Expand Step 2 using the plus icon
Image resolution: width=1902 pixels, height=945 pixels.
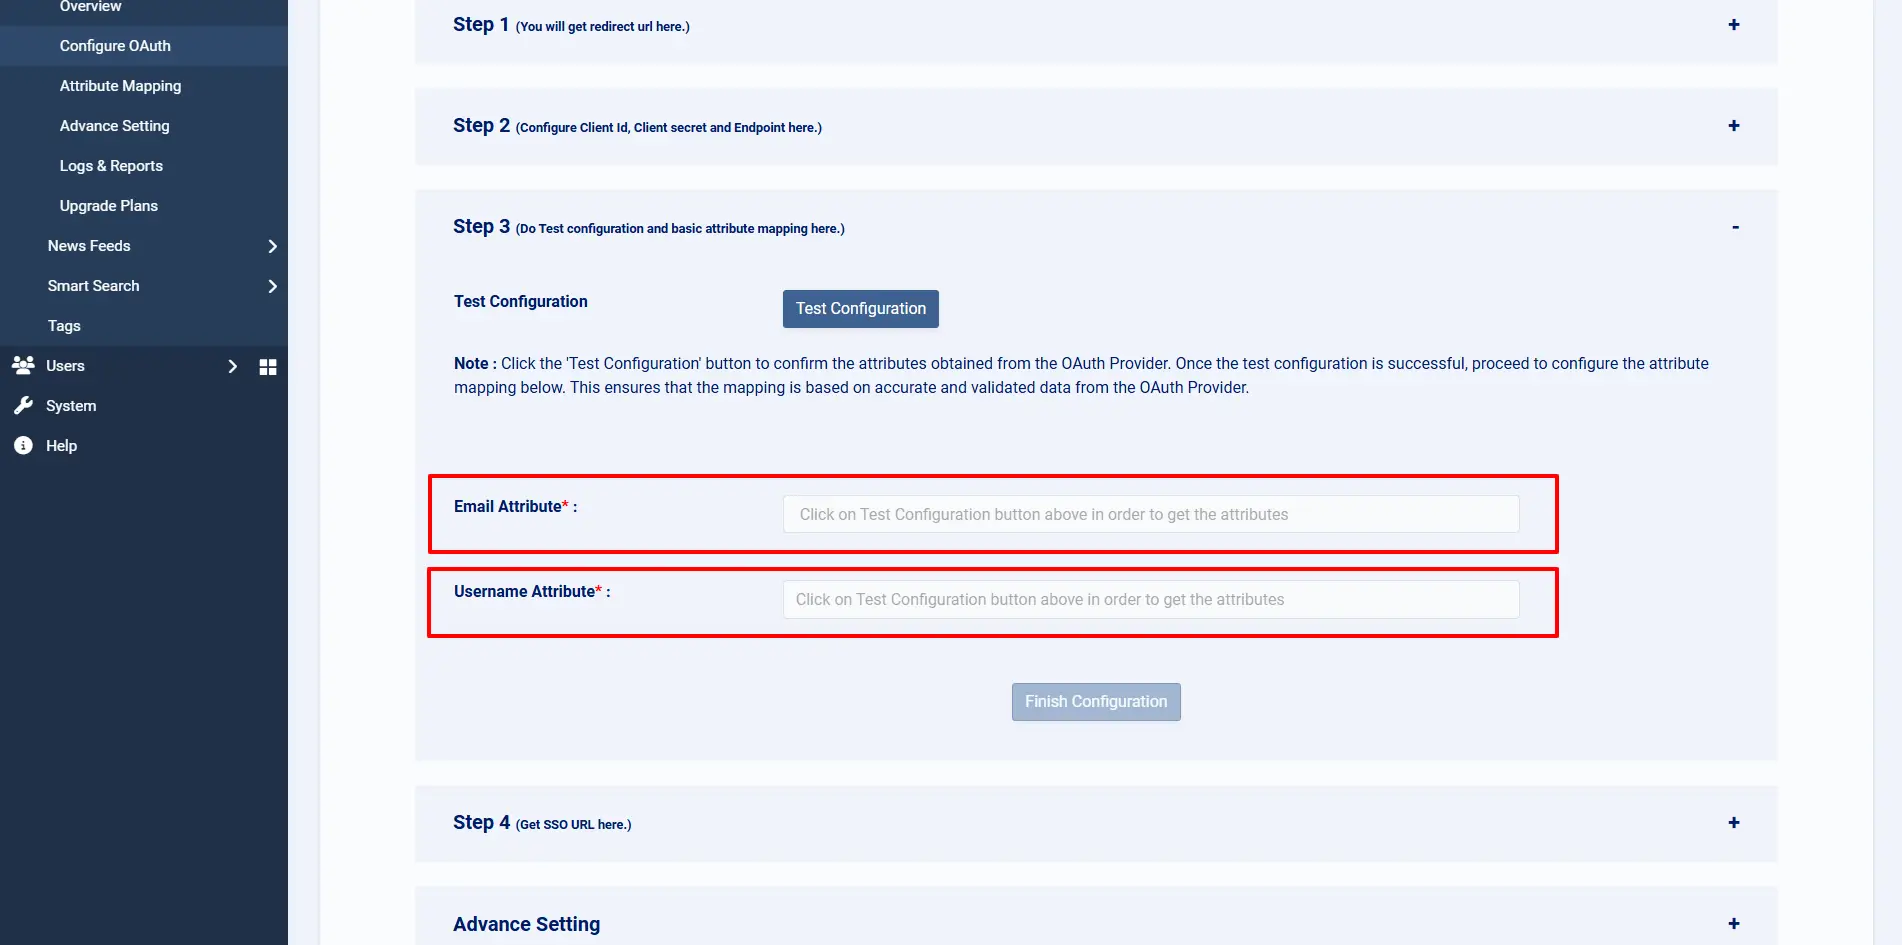point(1733,126)
